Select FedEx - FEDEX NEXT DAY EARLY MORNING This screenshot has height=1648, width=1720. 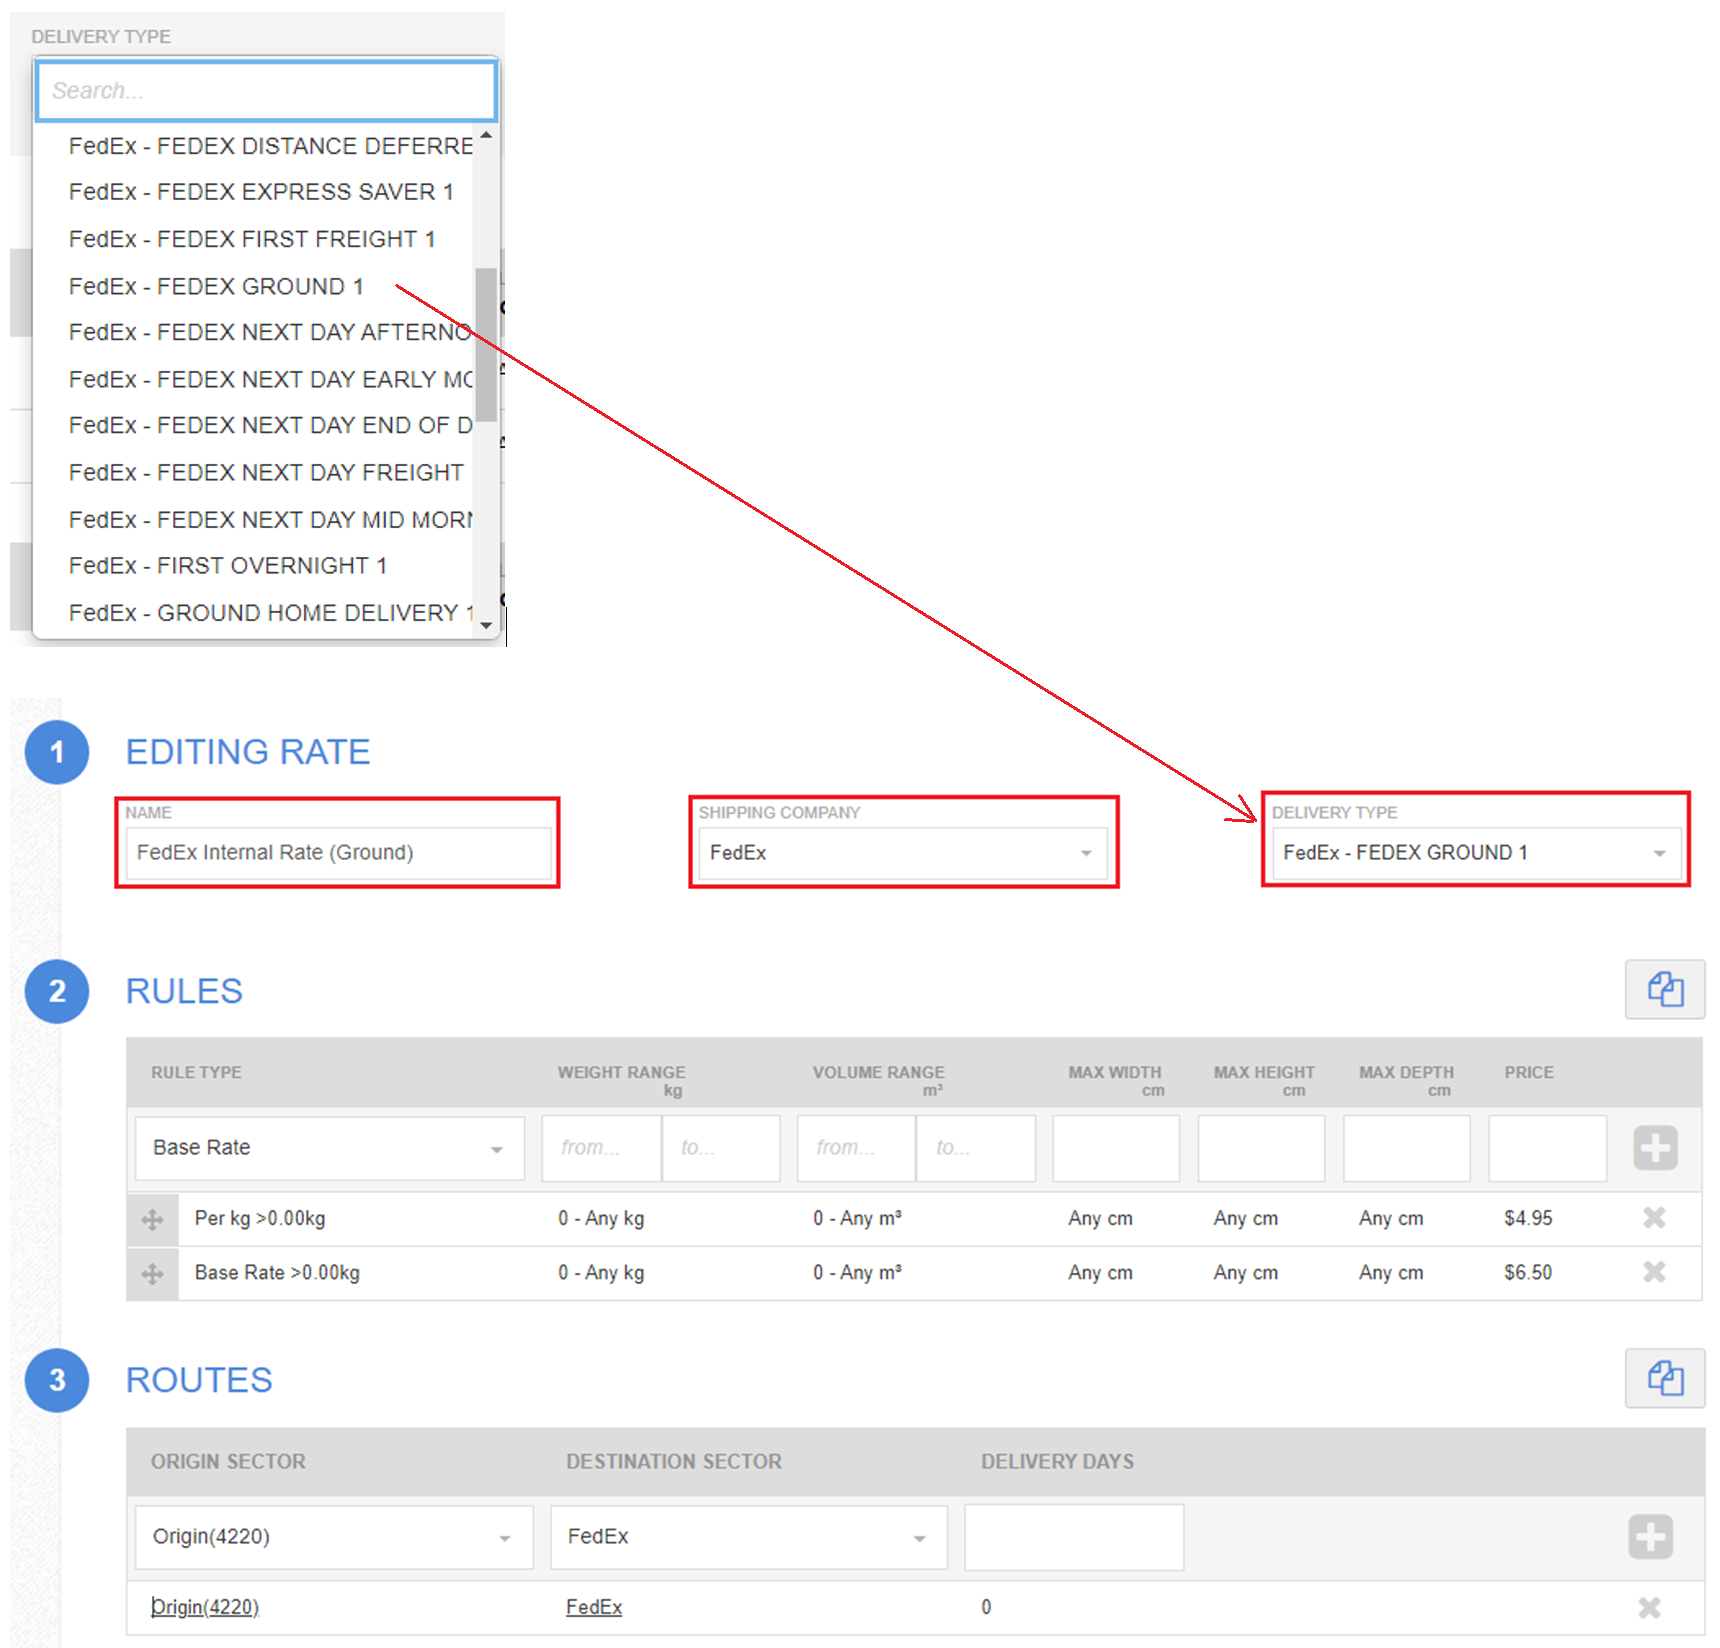pos(270,379)
